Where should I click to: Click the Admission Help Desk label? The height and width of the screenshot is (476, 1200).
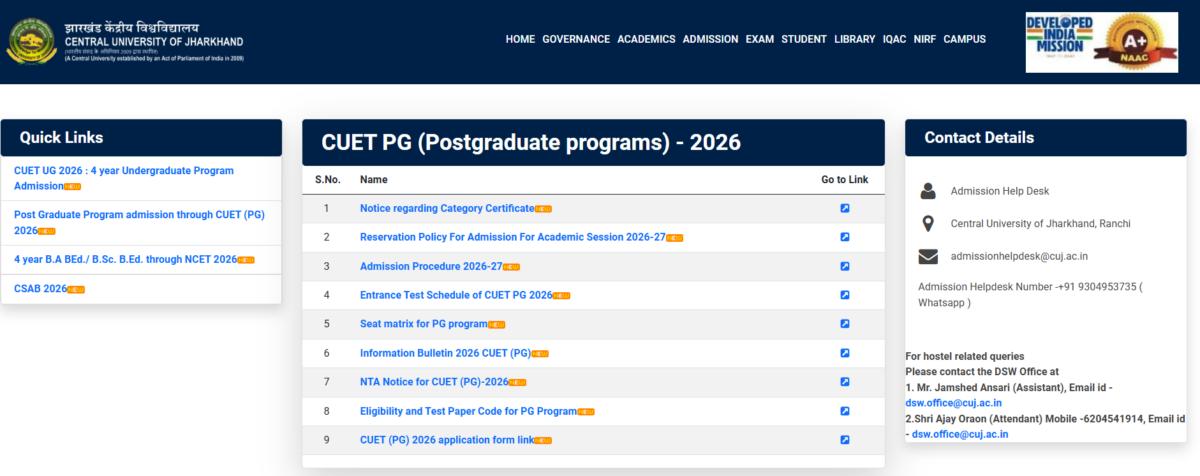(1000, 190)
